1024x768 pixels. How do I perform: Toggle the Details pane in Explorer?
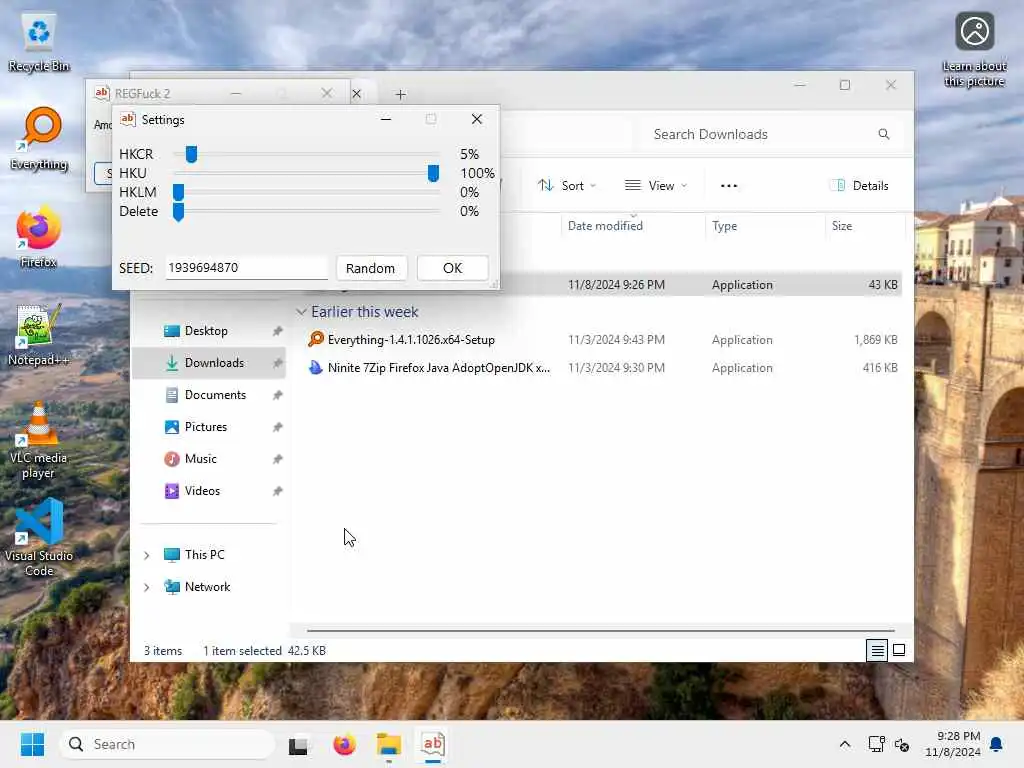pos(859,185)
